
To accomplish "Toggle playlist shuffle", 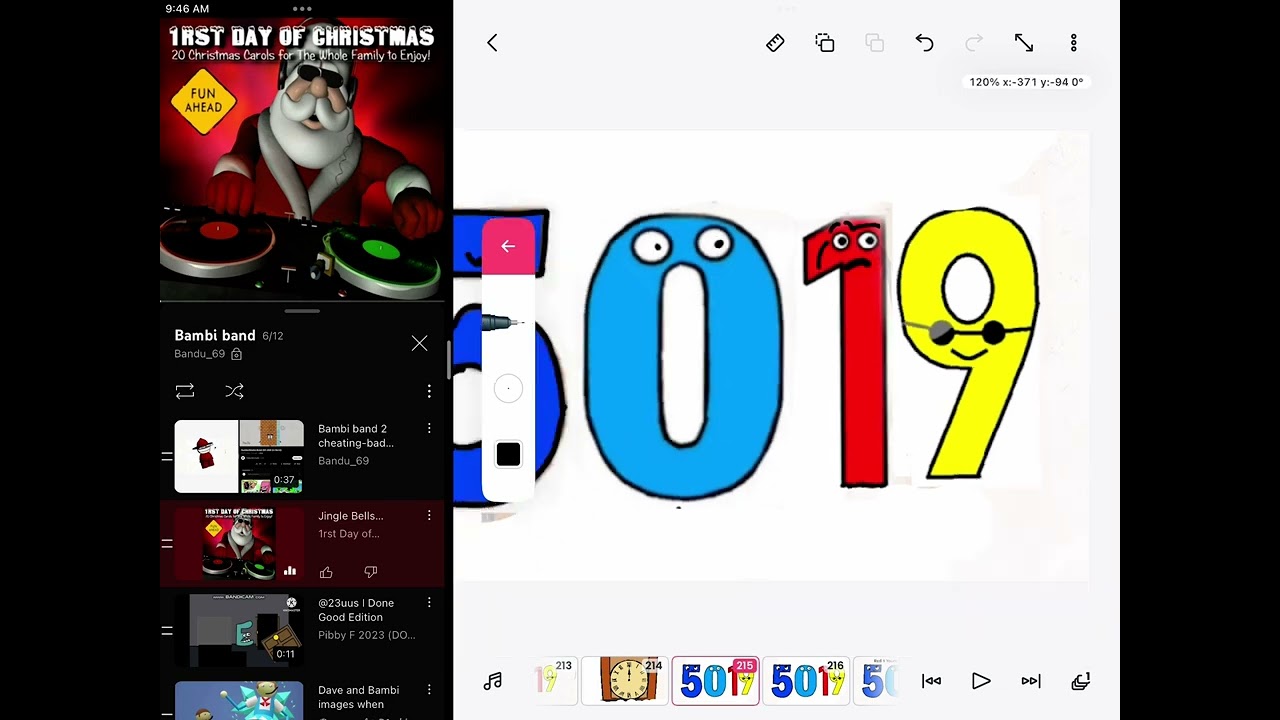I will point(234,391).
